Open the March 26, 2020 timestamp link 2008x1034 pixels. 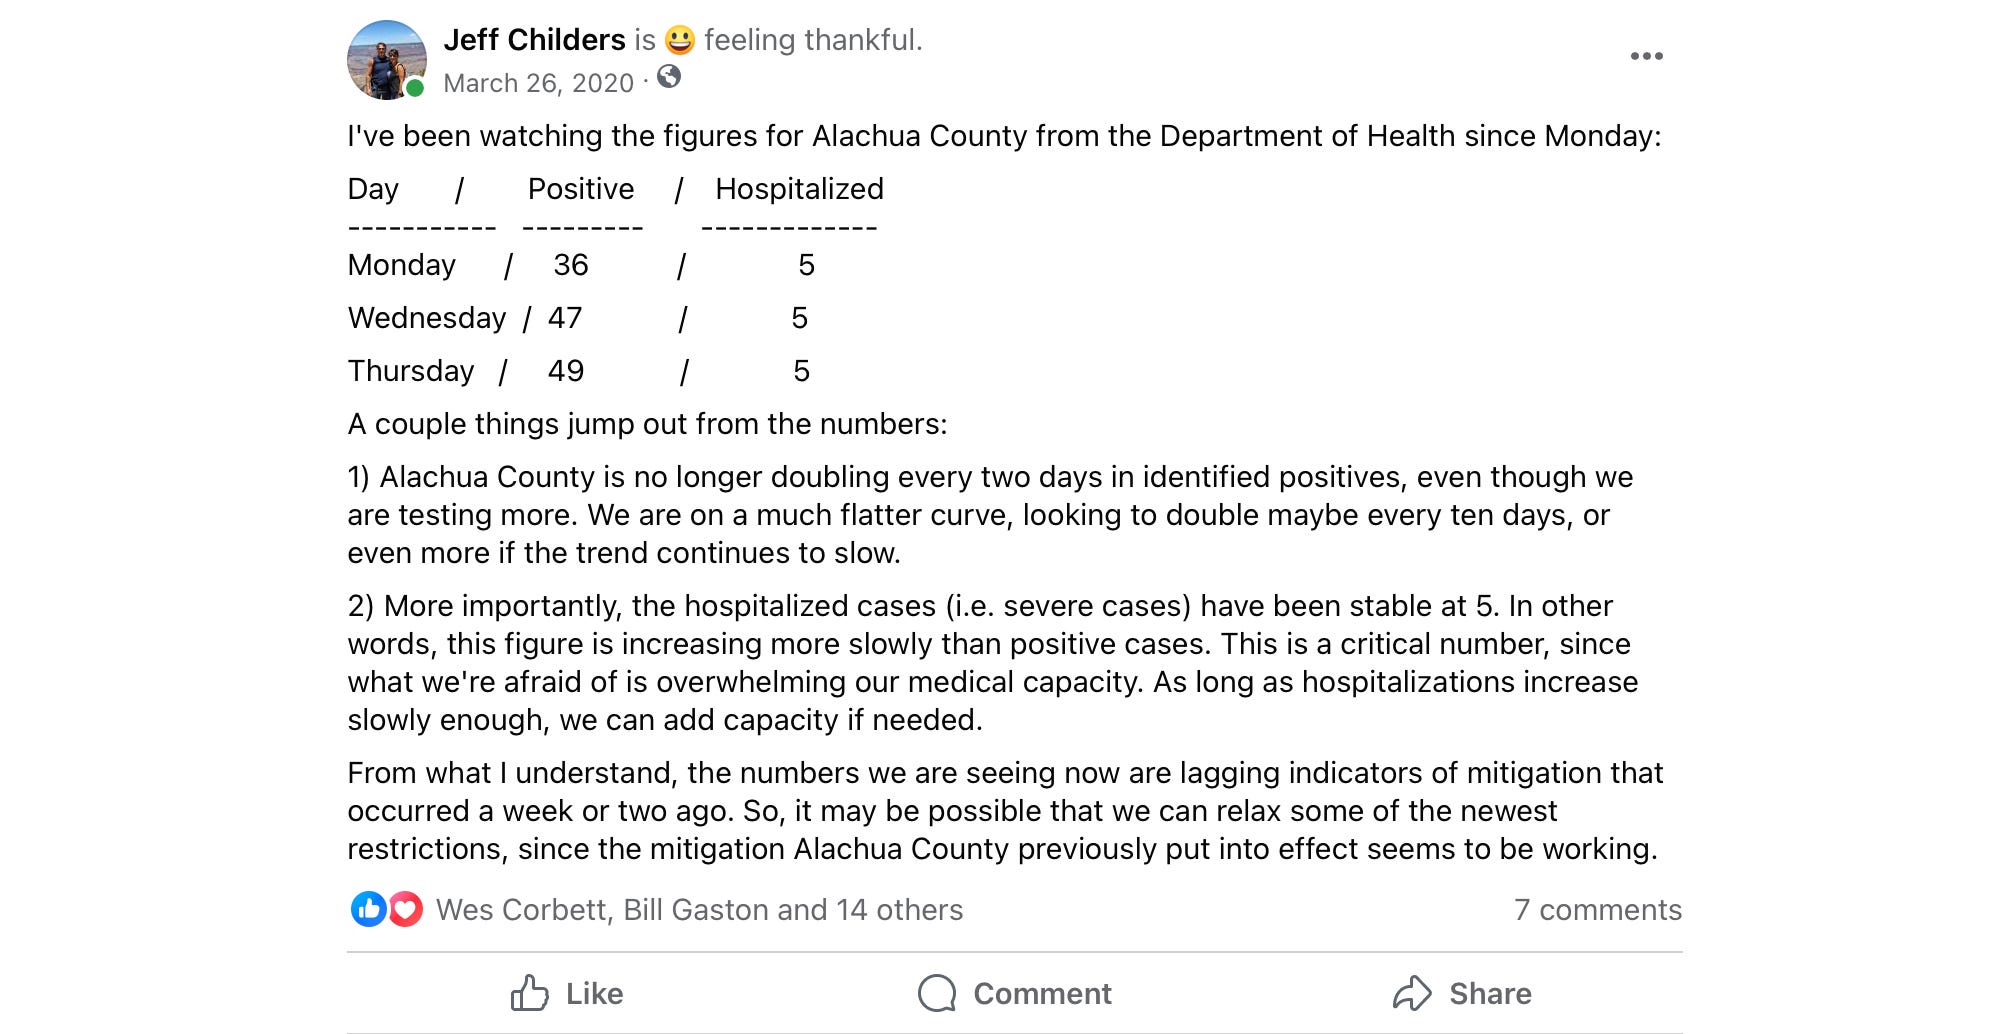click(x=538, y=83)
